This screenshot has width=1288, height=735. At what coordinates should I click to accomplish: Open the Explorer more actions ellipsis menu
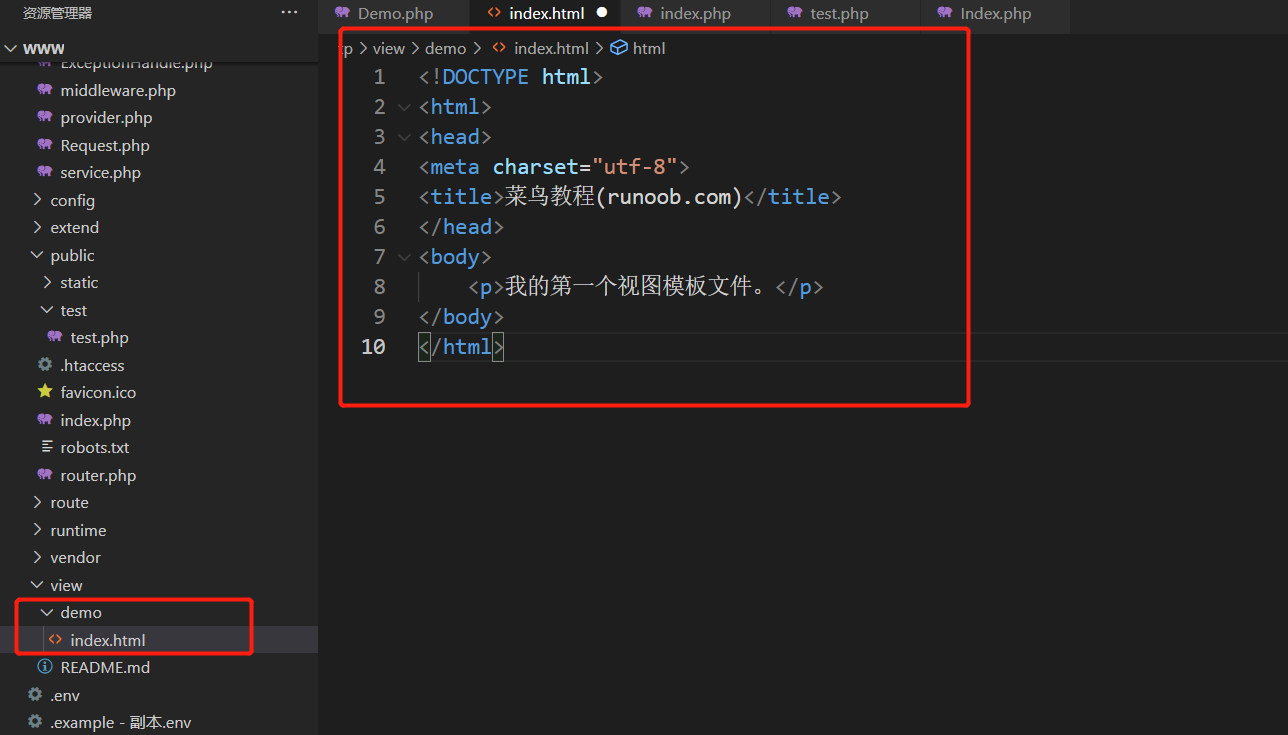[289, 13]
